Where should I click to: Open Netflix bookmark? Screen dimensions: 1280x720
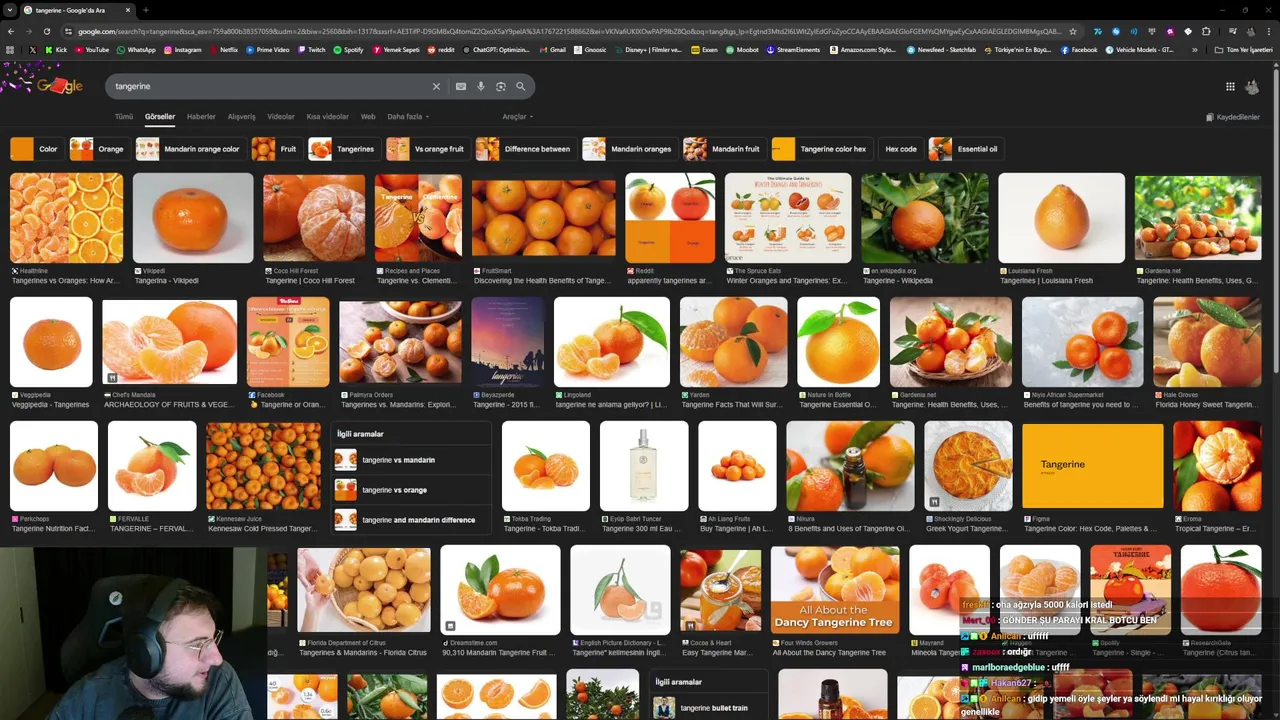click(x=223, y=50)
